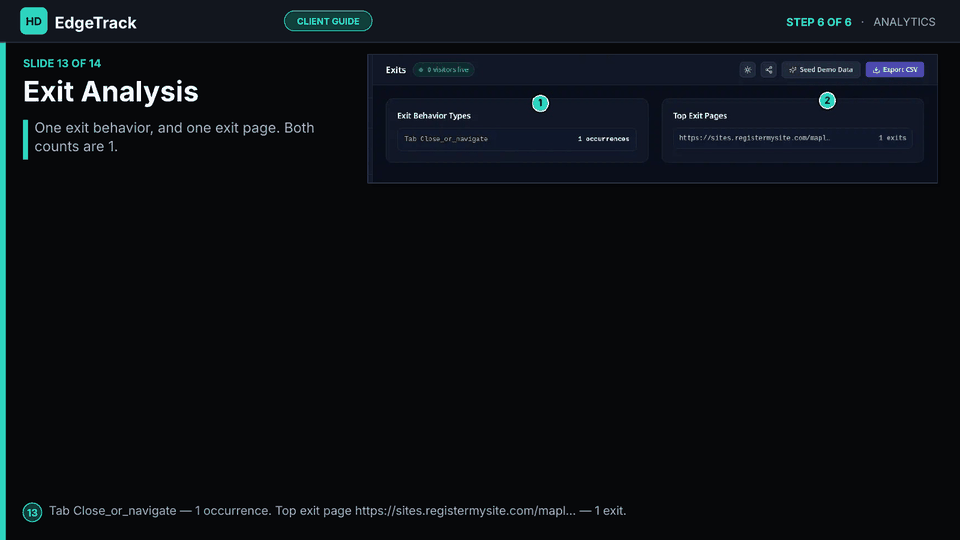The height and width of the screenshot is (540, 960).
Task: Export data with Export CSV button
Action: pyautogui.click(x=894, y=70)
